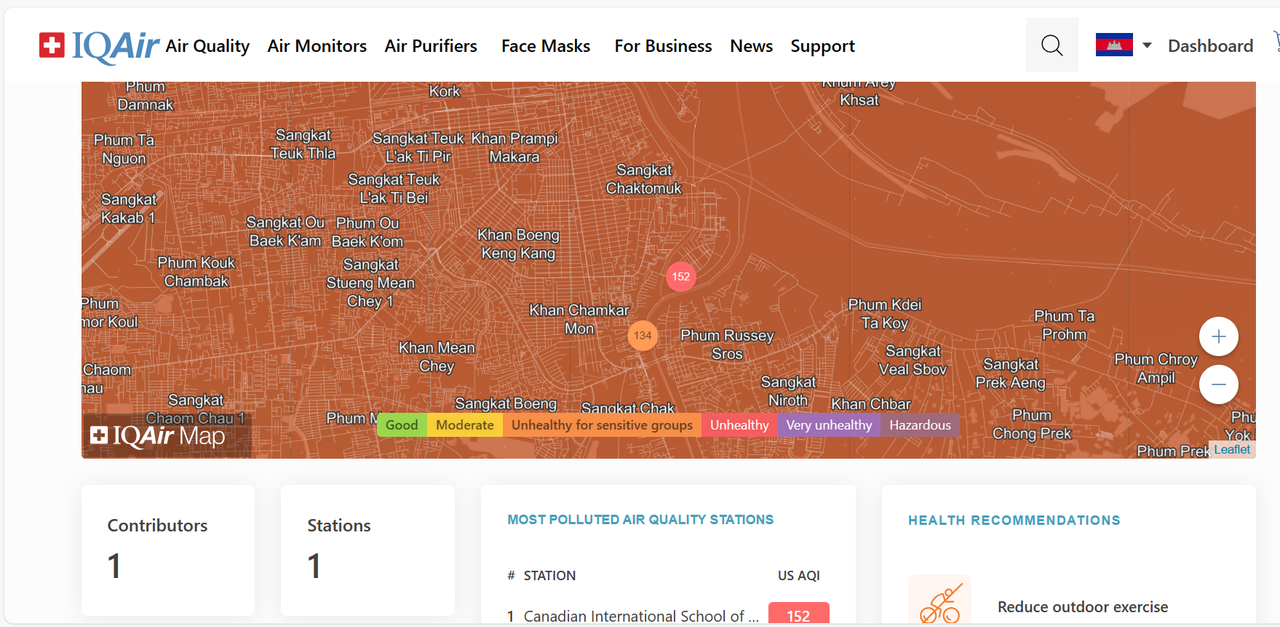The width and height of the screenshot is (1280, 627).
Task: Open the Face Masks menu
Action: click(x=546, y=46)
